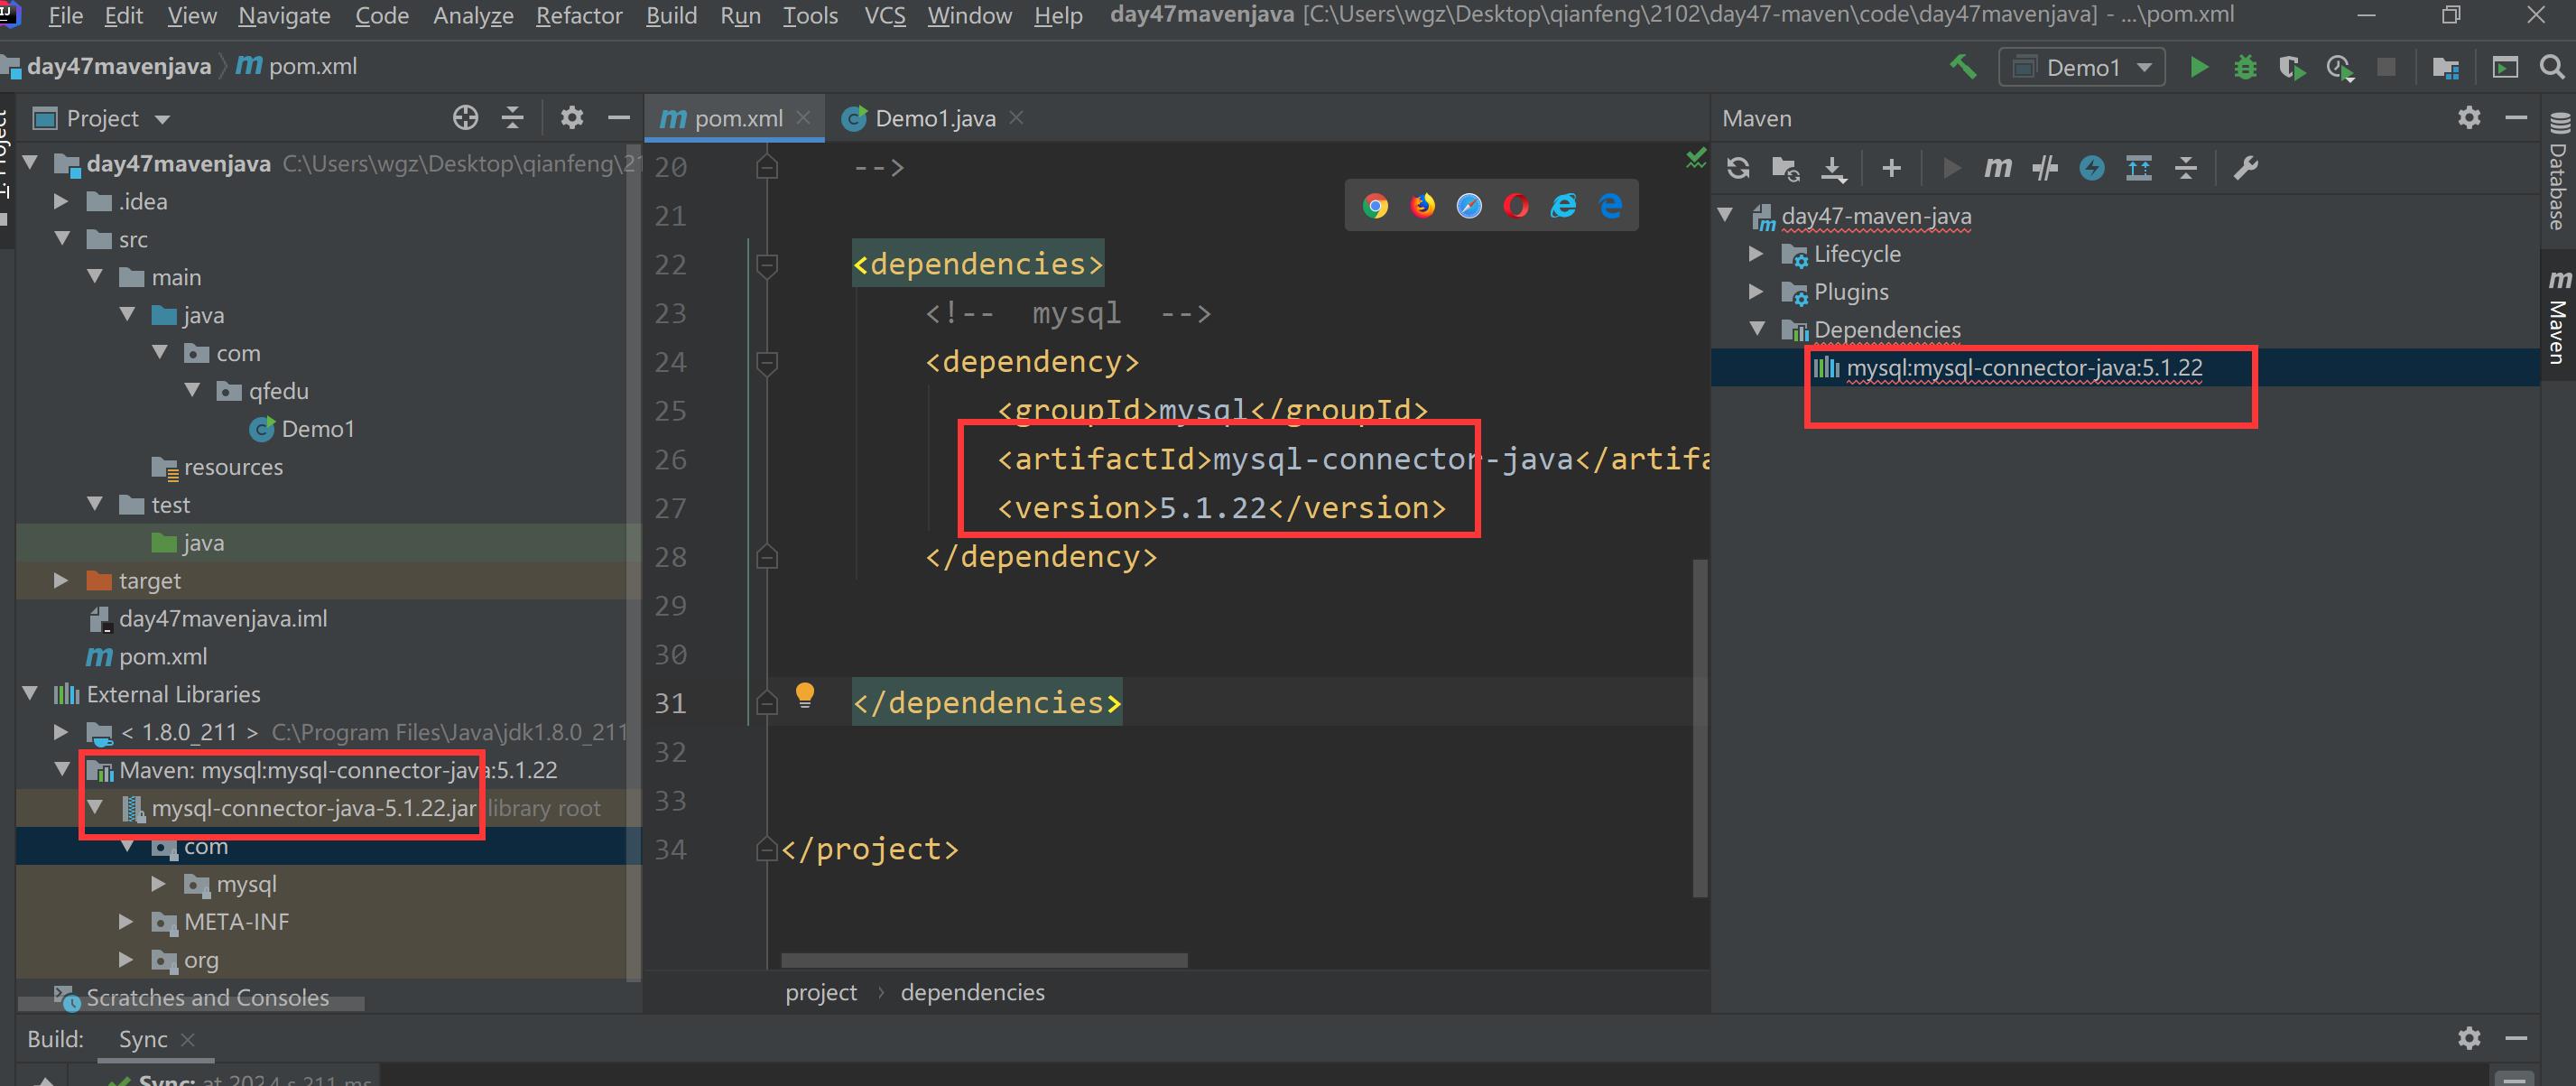This screenshot has width=2576, height=1086.
Task: Open pom.xml in Edge browser icon
Action: point(1610,206)
